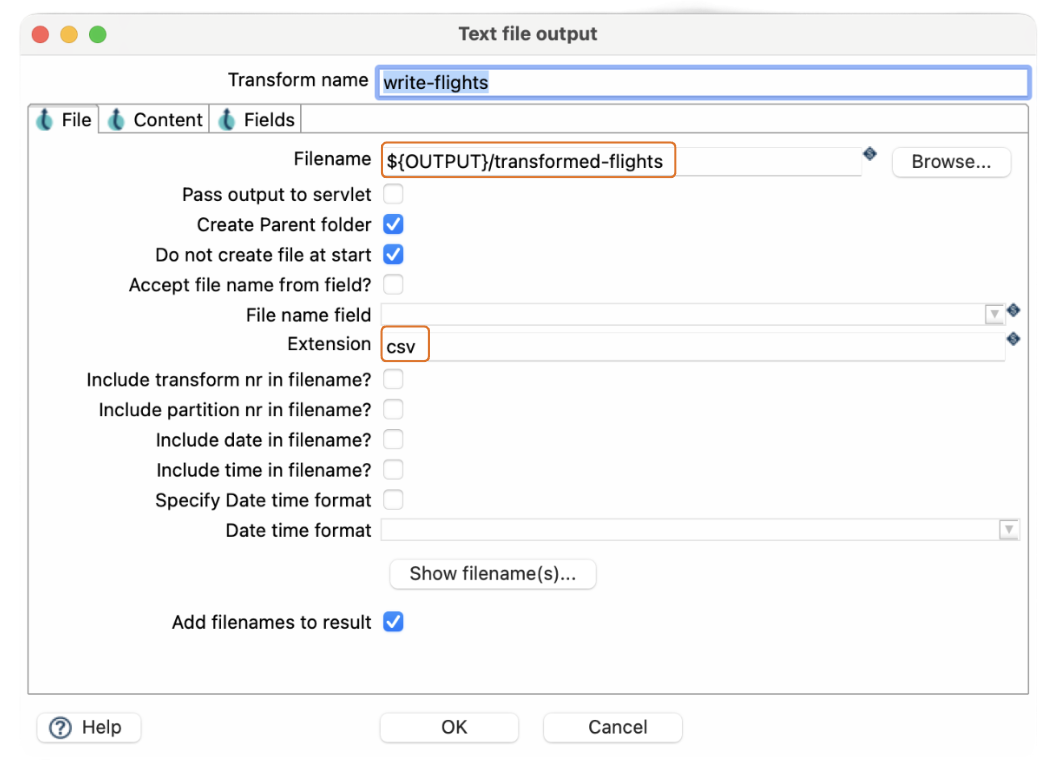Click Show filename(s)... button
The image size is (1064, 774).
493,574
